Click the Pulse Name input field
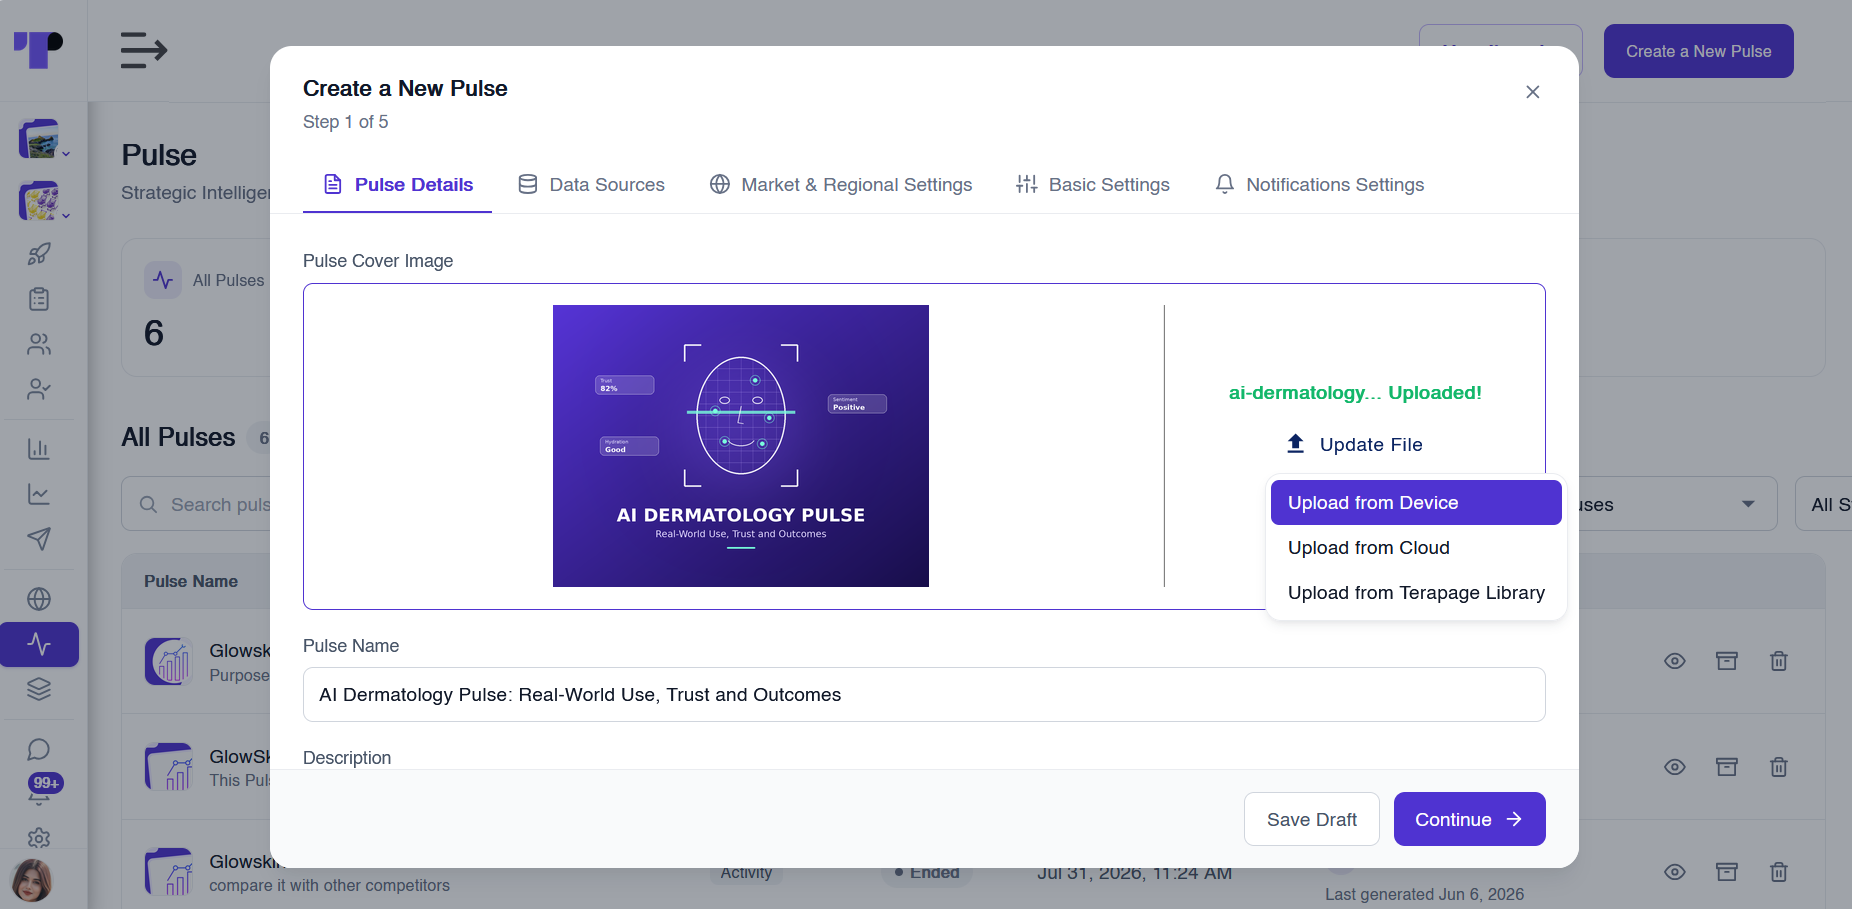Screen dimensions: 1852x909 pyautogui.click(x=924, y=695)
